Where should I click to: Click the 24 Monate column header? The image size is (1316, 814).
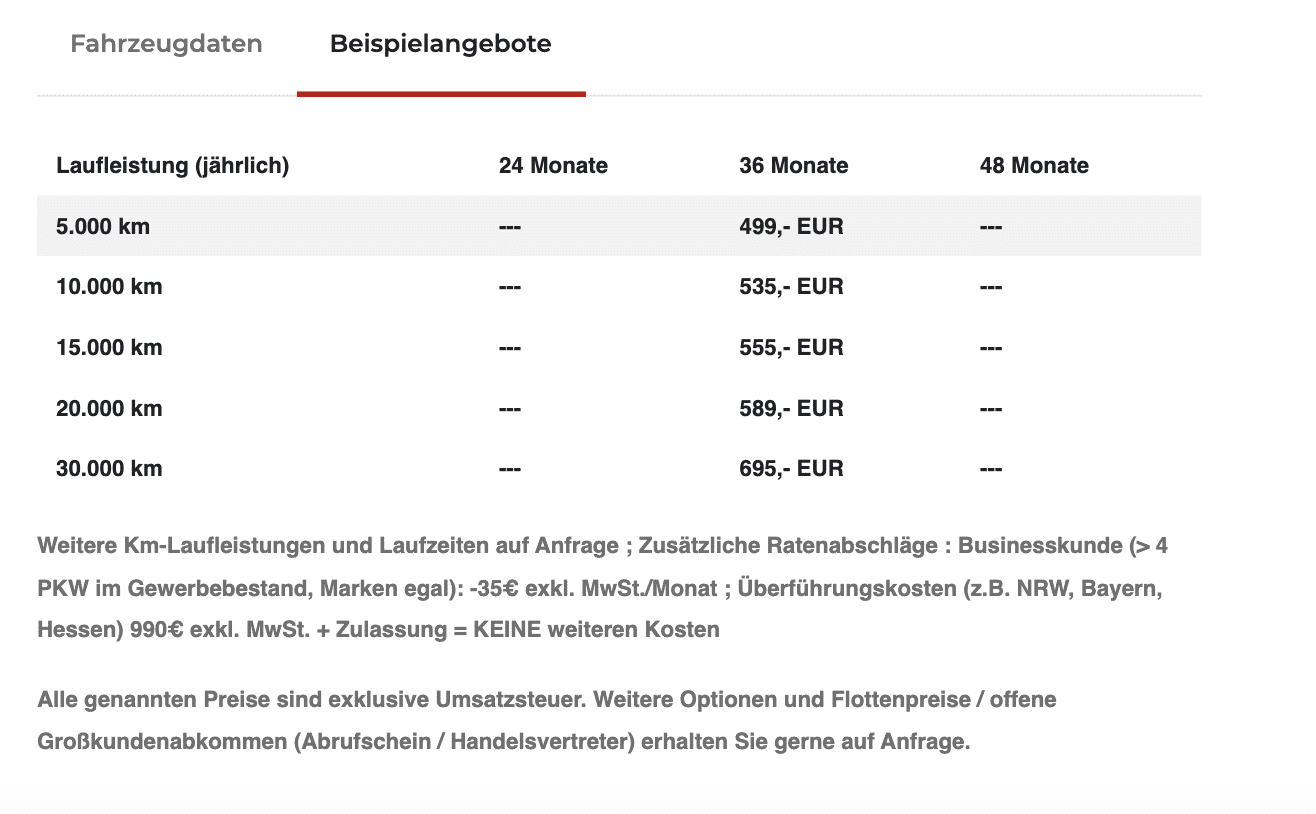553,166
